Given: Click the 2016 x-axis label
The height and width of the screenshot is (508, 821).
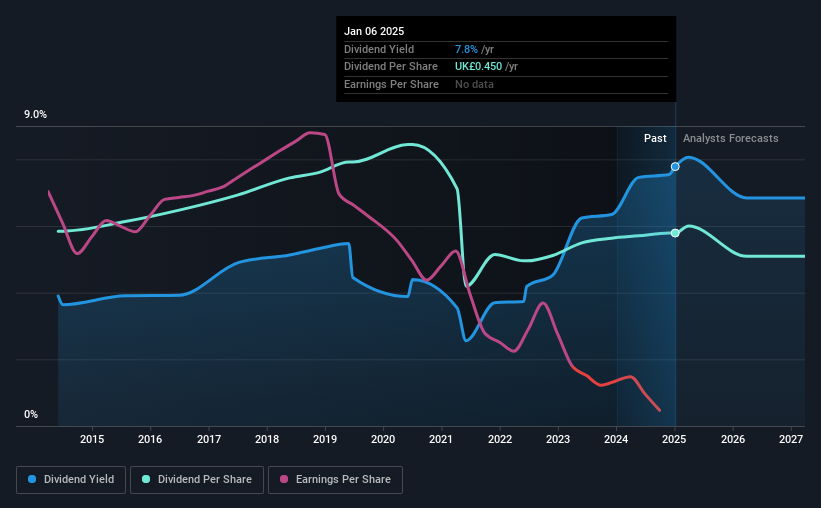Looking at the screenshot, I should click(x=150, y=439).
